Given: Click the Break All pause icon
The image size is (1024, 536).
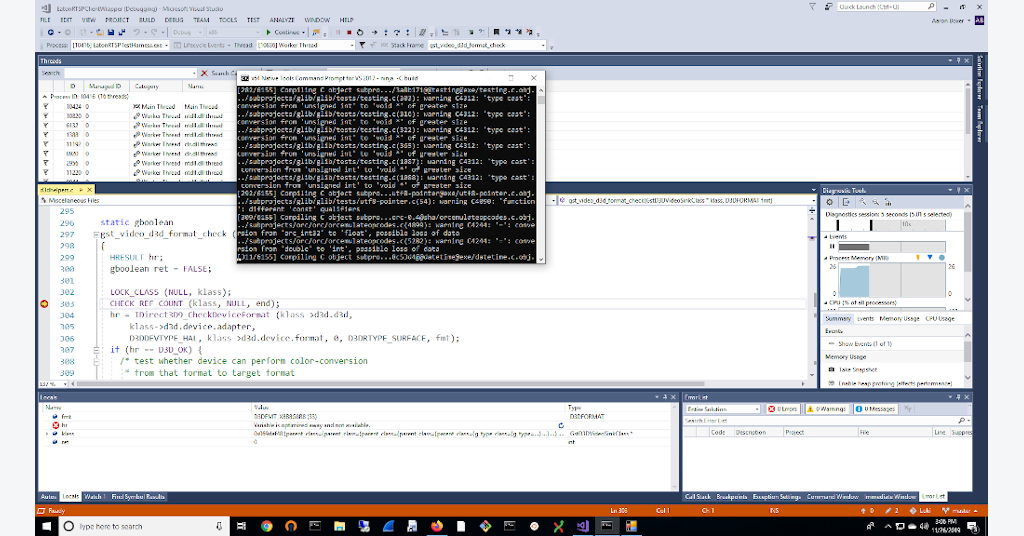Looking at the screenshot, I should (x=338, y=32).
